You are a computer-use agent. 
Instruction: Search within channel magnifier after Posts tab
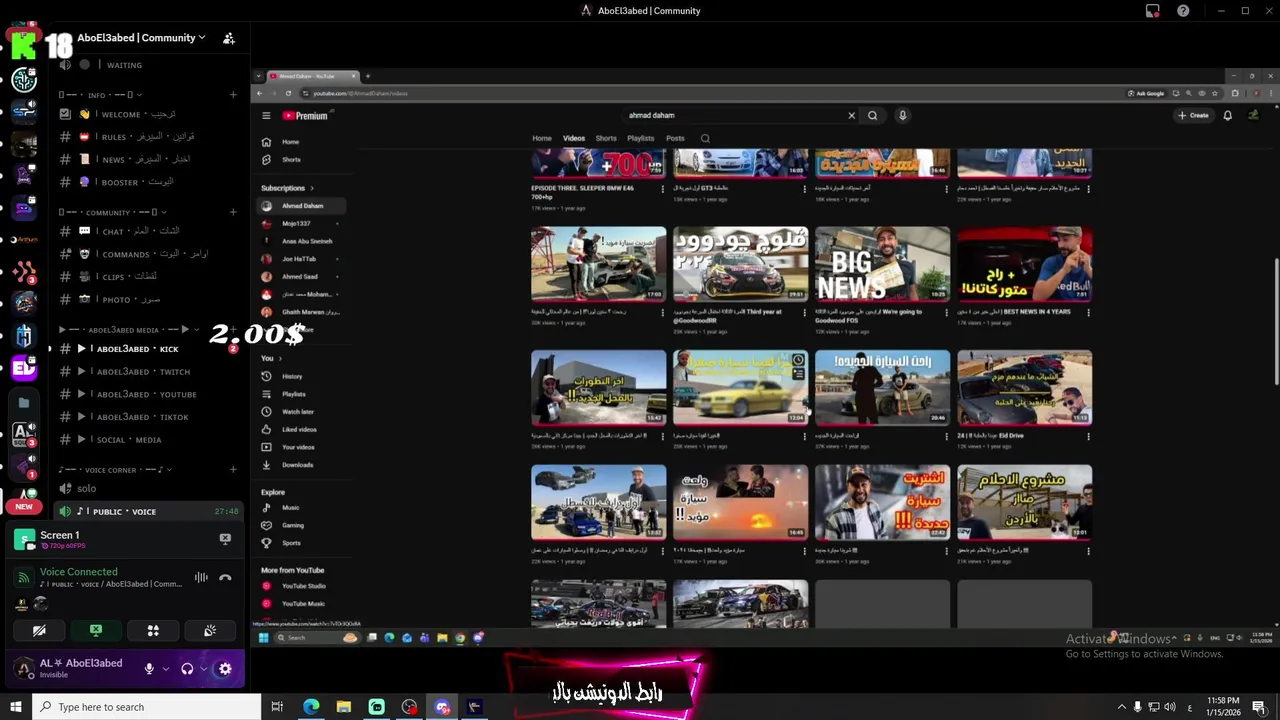[x=705, y=139]
